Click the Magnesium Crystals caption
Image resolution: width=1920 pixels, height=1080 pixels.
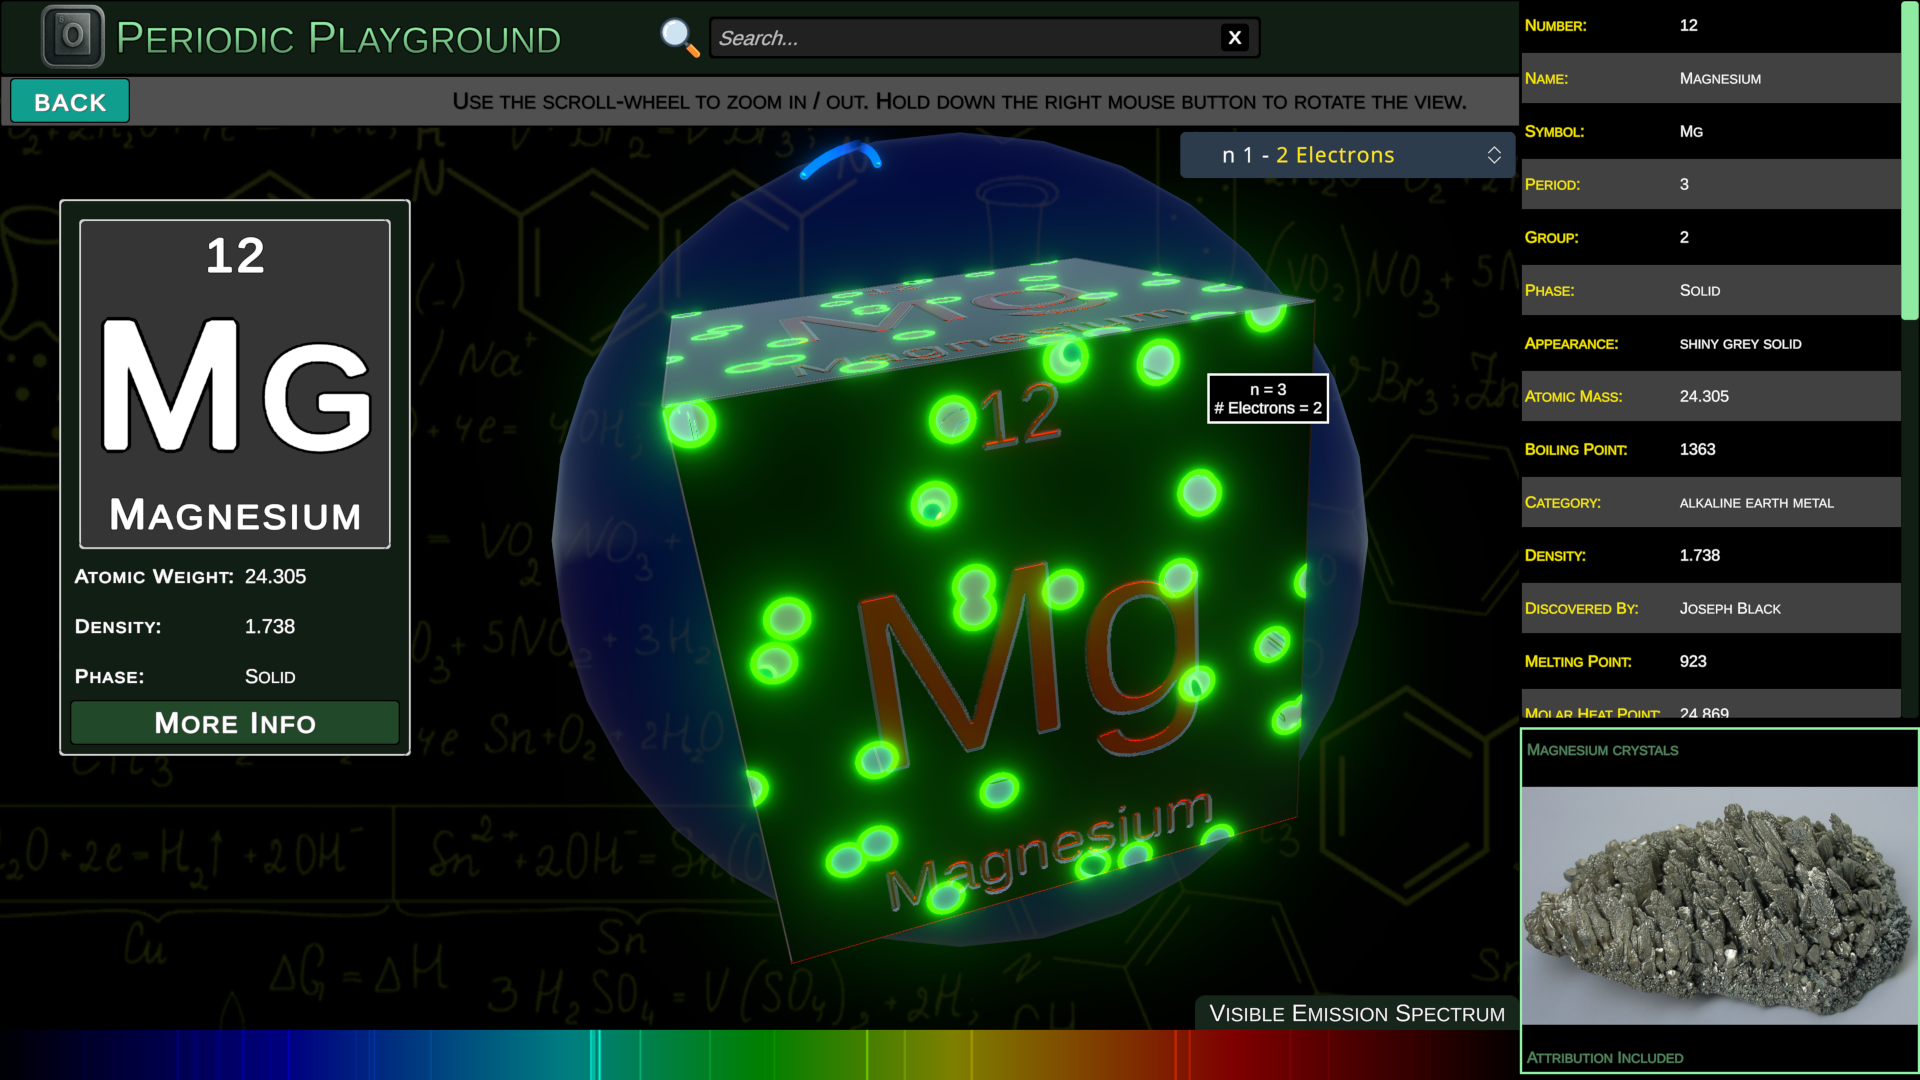1602,750
